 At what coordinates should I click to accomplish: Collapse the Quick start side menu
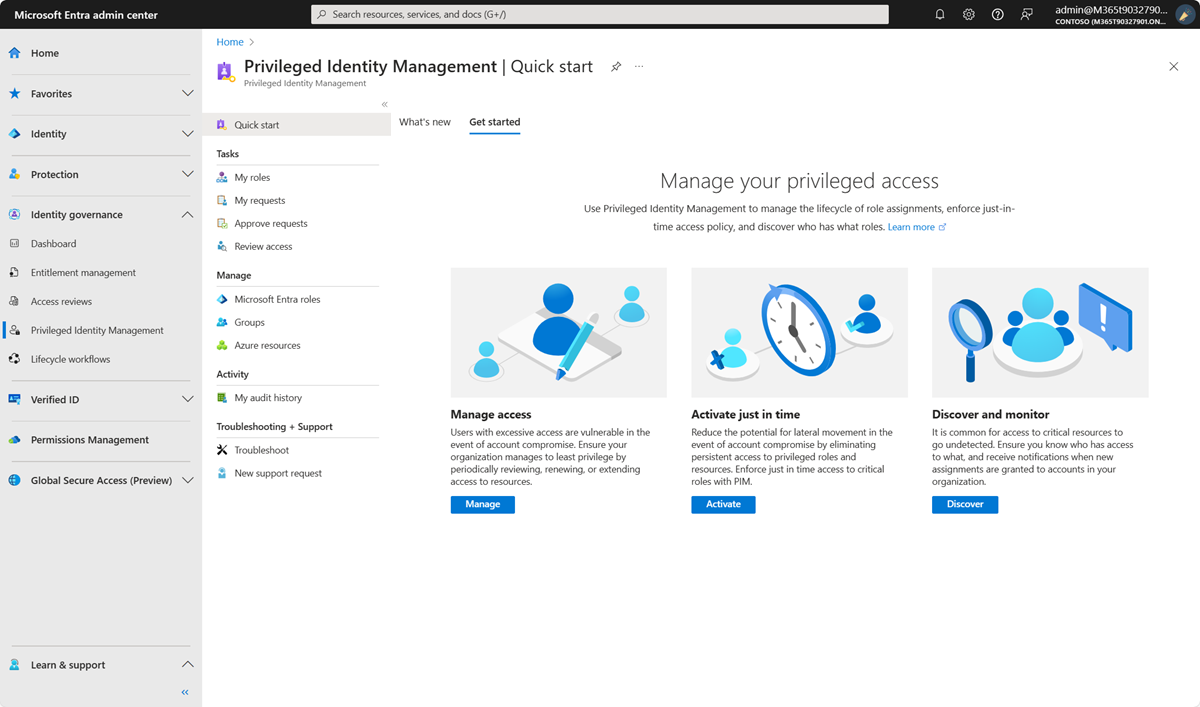coord(384,103)
